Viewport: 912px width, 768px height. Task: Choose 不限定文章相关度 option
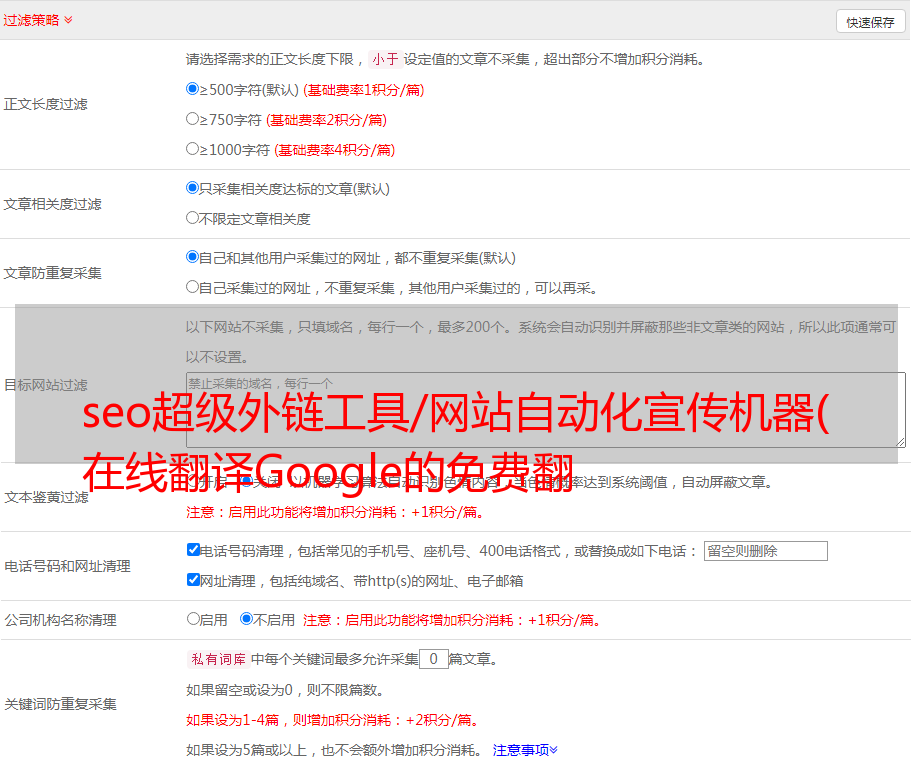pyautogui.click(x=193, y=218)
